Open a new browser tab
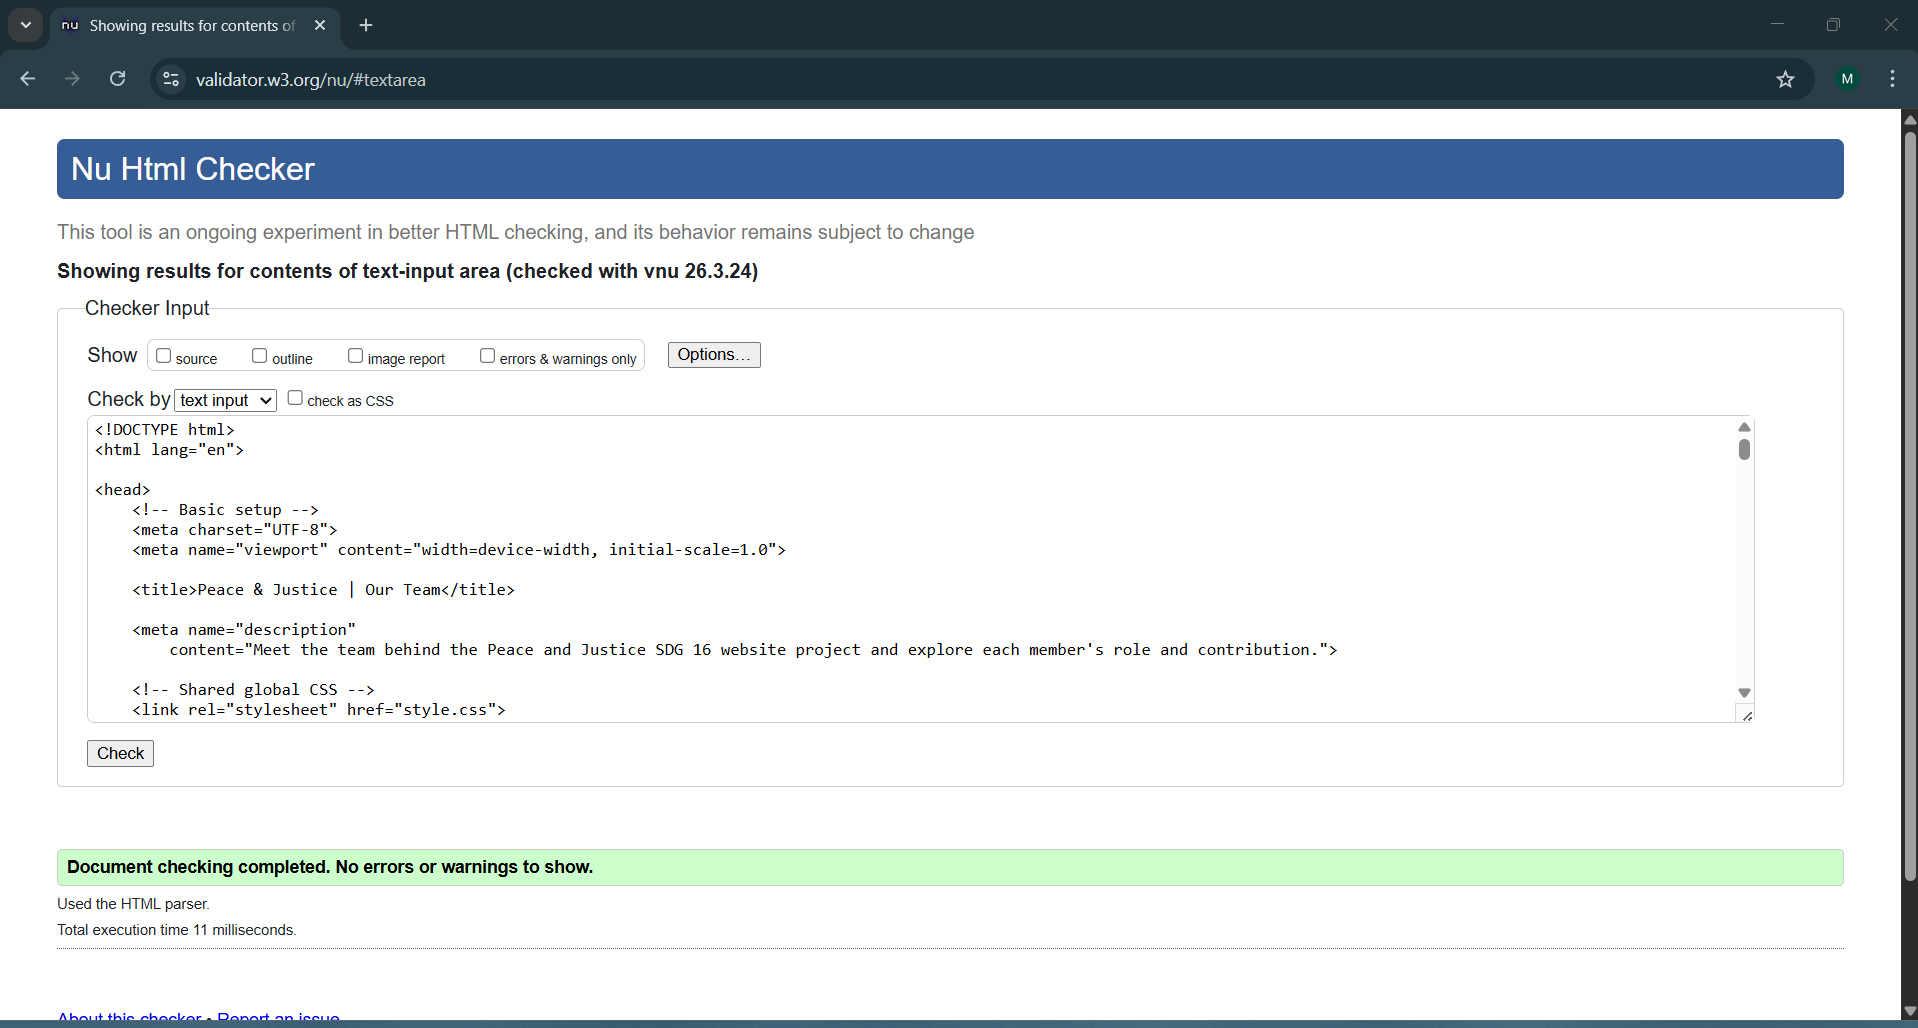This screenshot has height=1028, width=1918. 366,25
